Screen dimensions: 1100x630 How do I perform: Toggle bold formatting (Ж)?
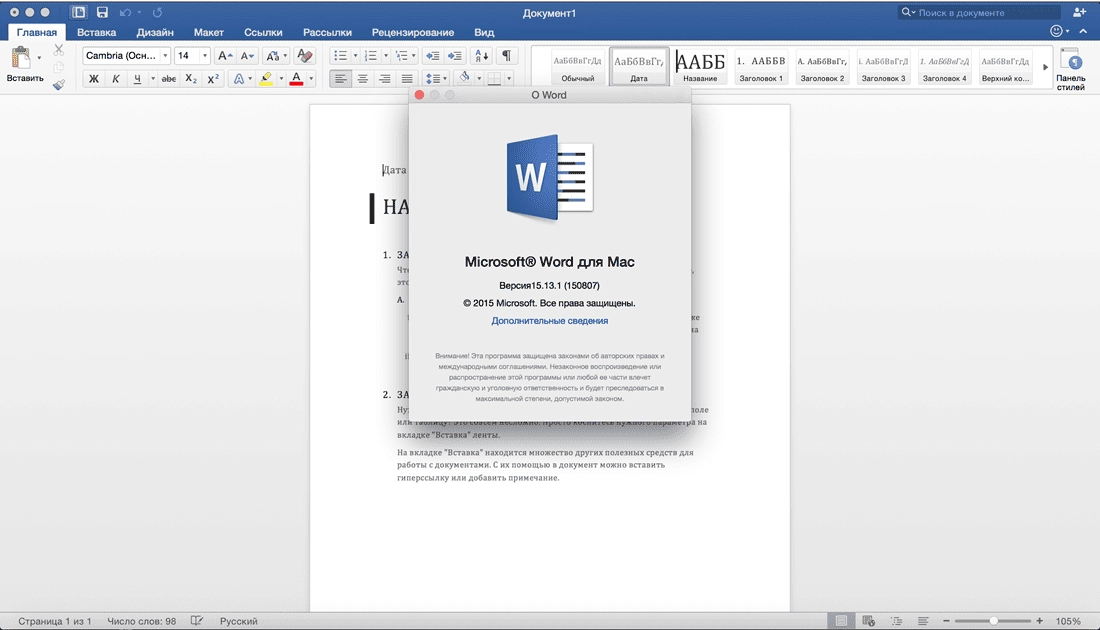point(93,79)
